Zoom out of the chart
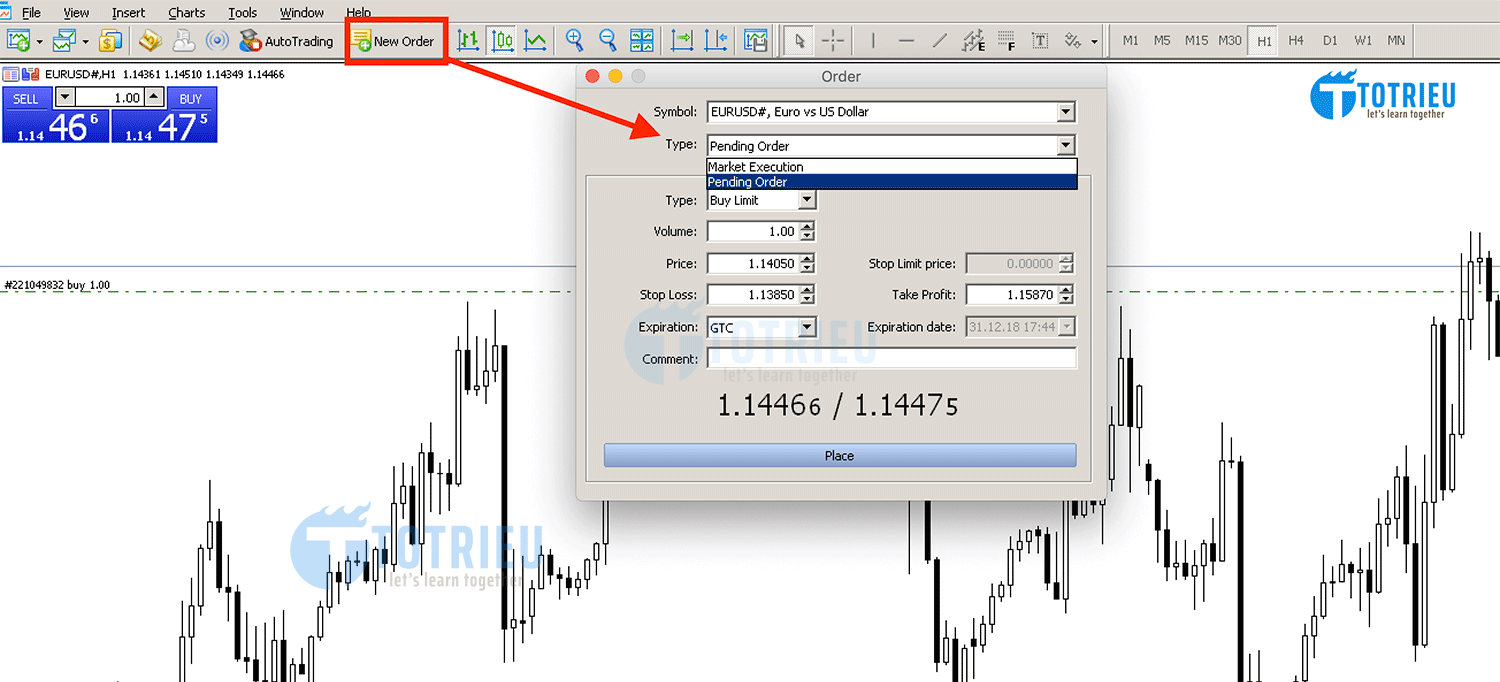 tap(608, 40)
